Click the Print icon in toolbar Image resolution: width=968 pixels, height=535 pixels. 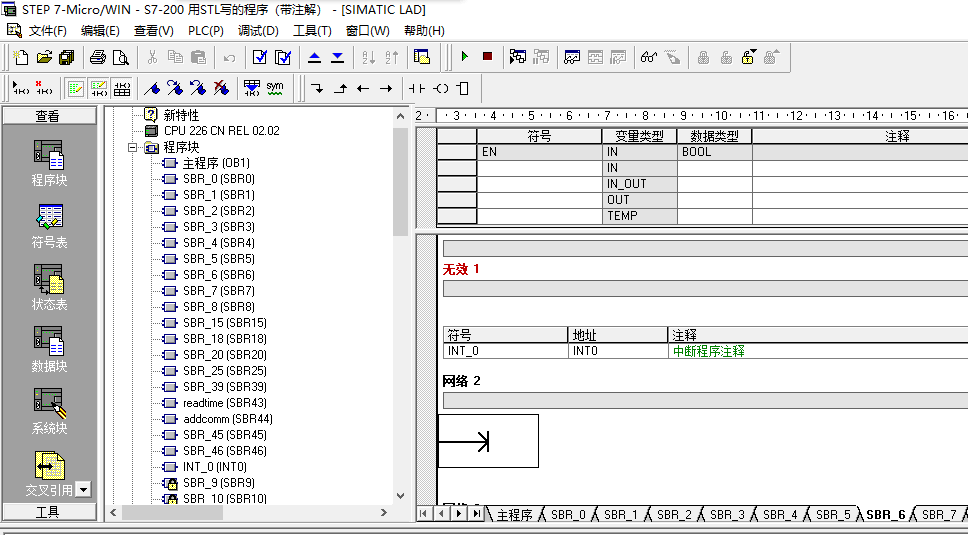(98, 57)
